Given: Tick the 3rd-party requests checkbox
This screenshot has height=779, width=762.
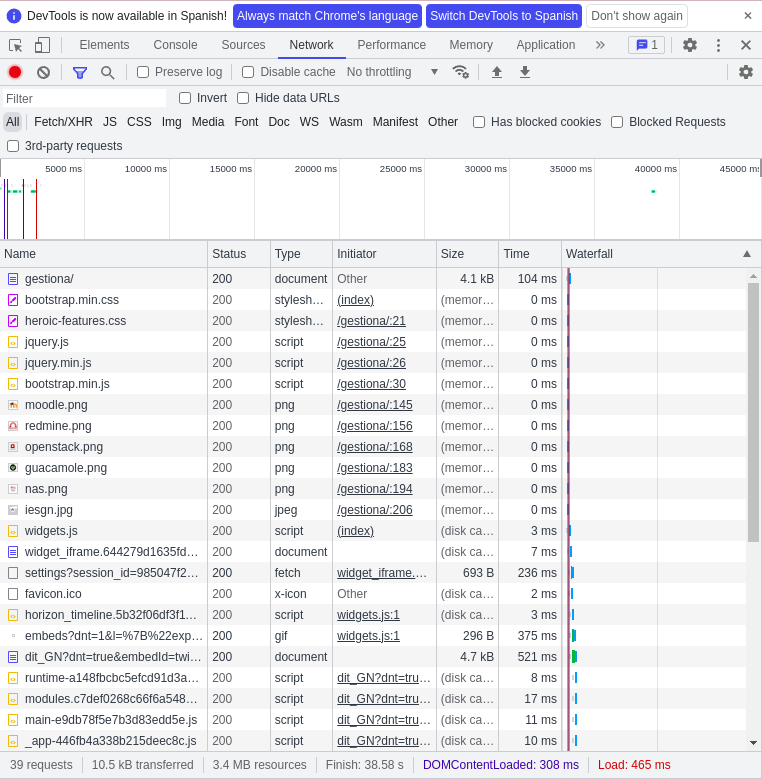Looking at the screenshot, I should [x=13, y=146].
